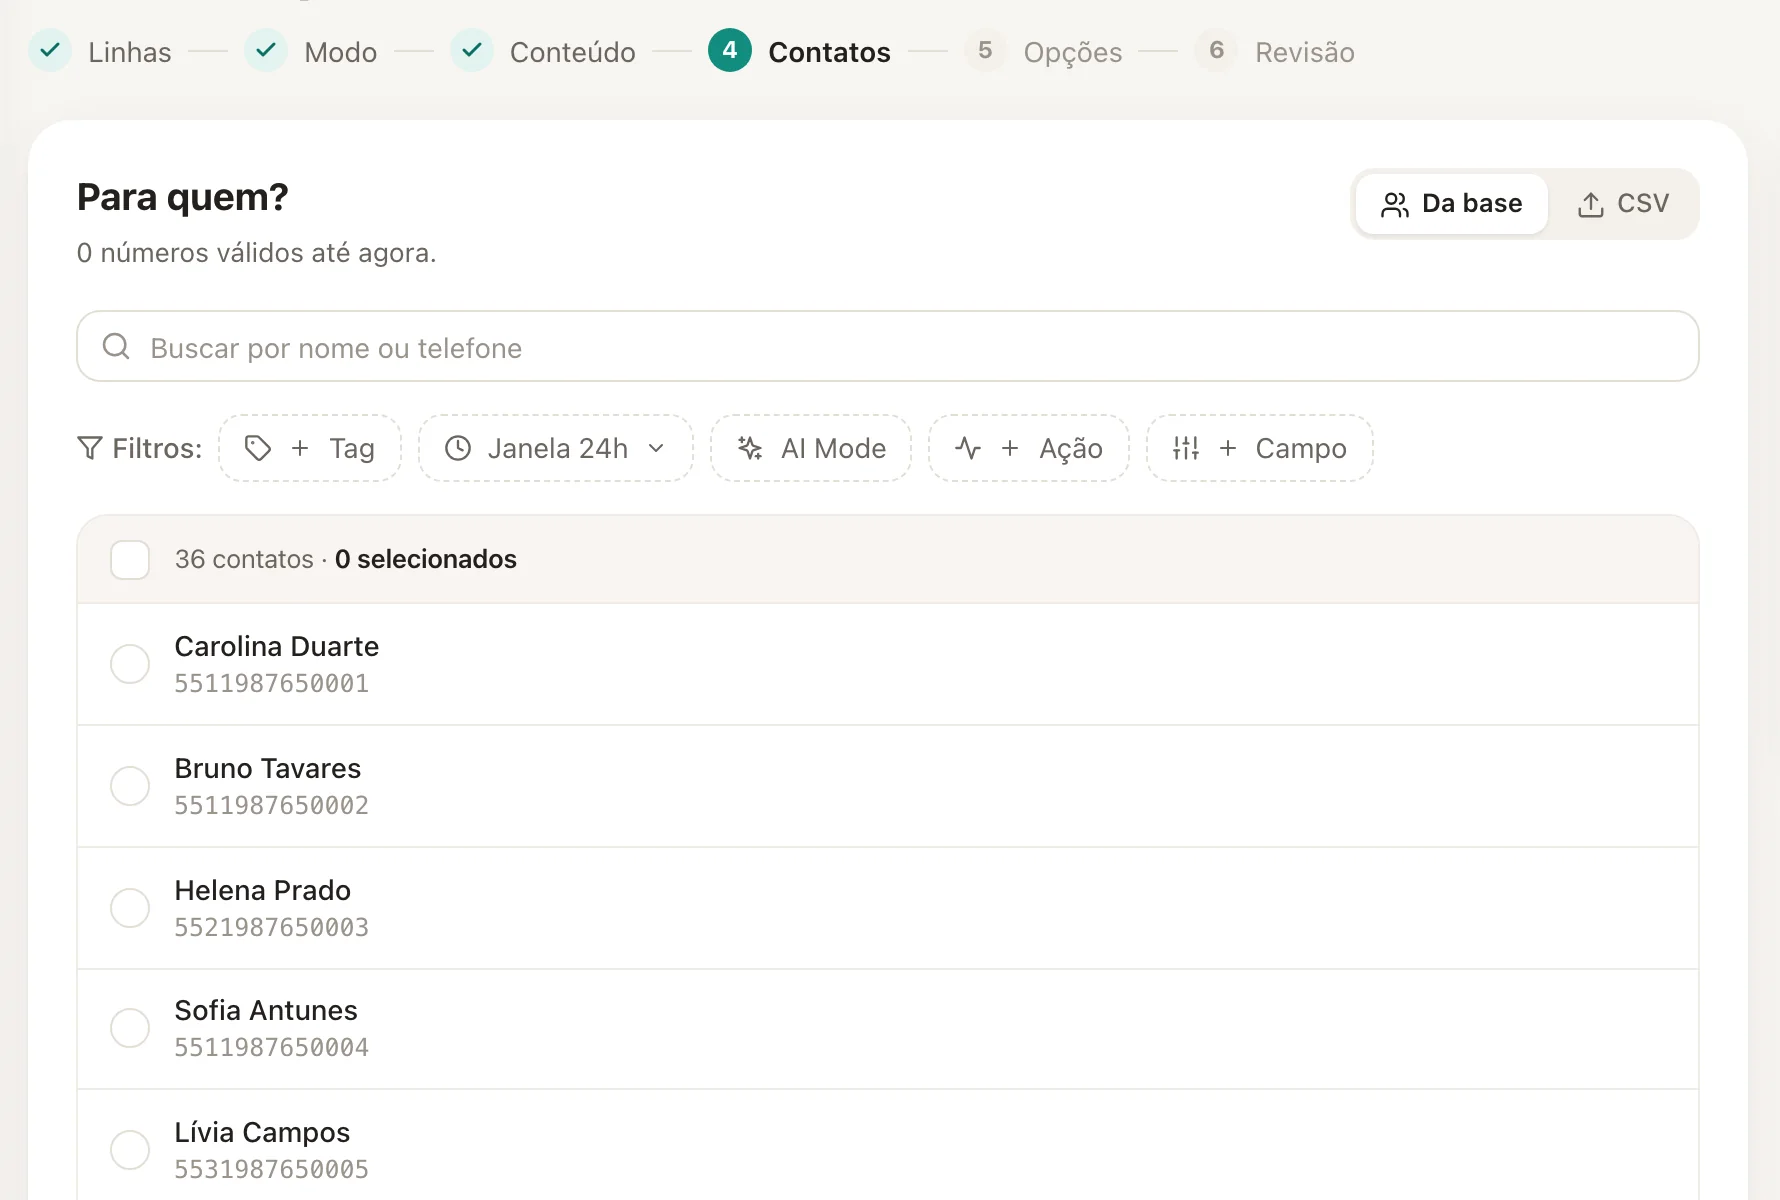Viewport: 1780px width, 1200px height.
Task: Switch to the Da base tab
Action: coord(1451,204)
